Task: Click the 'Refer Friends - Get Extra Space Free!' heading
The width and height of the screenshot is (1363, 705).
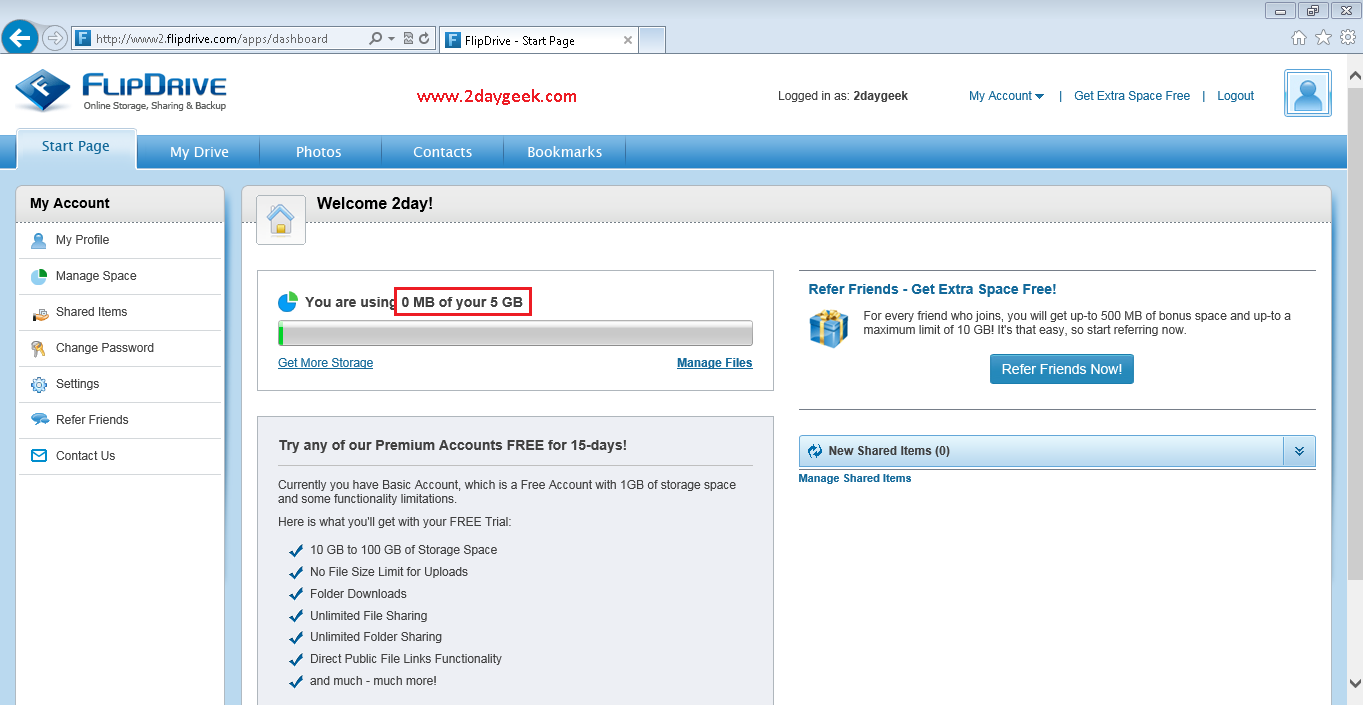Action: (932, 289)
